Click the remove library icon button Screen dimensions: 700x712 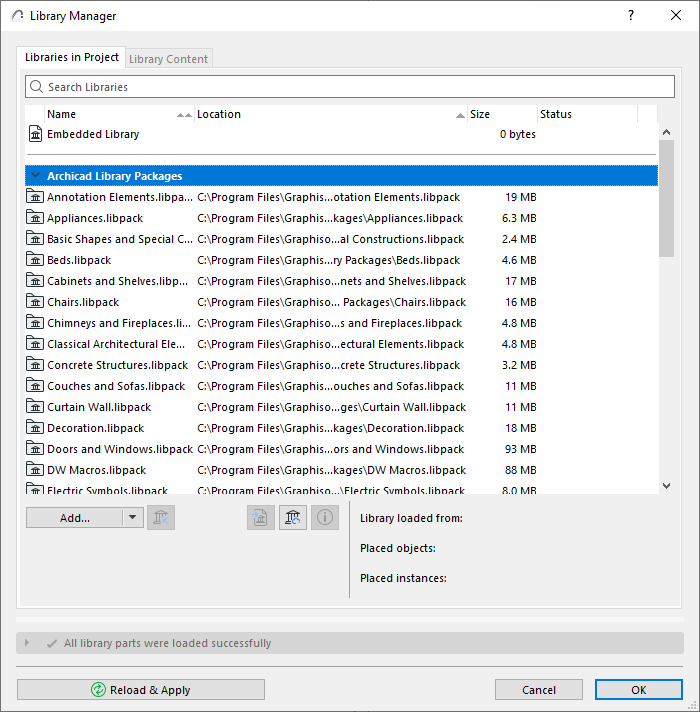point(161,517)
